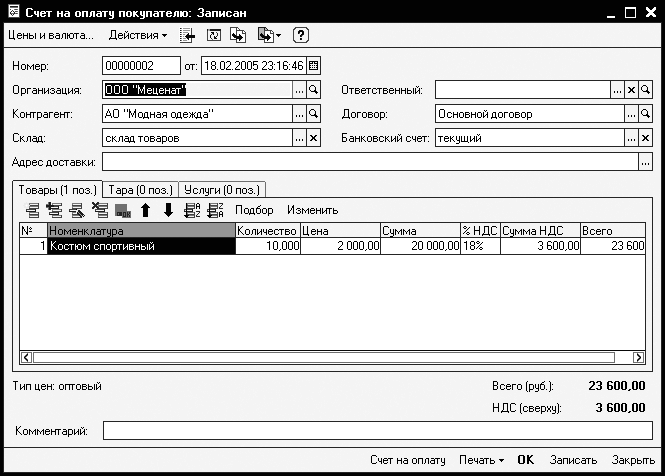Add a new row icon in table toolbar
The width and height of the screenshot is (665, 476).
33,210
